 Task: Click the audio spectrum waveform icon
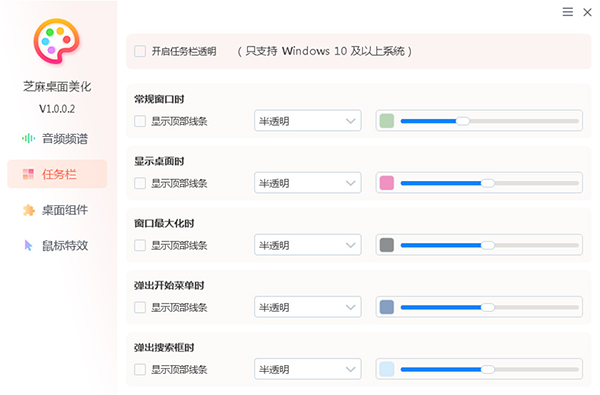tap(28, 138)
